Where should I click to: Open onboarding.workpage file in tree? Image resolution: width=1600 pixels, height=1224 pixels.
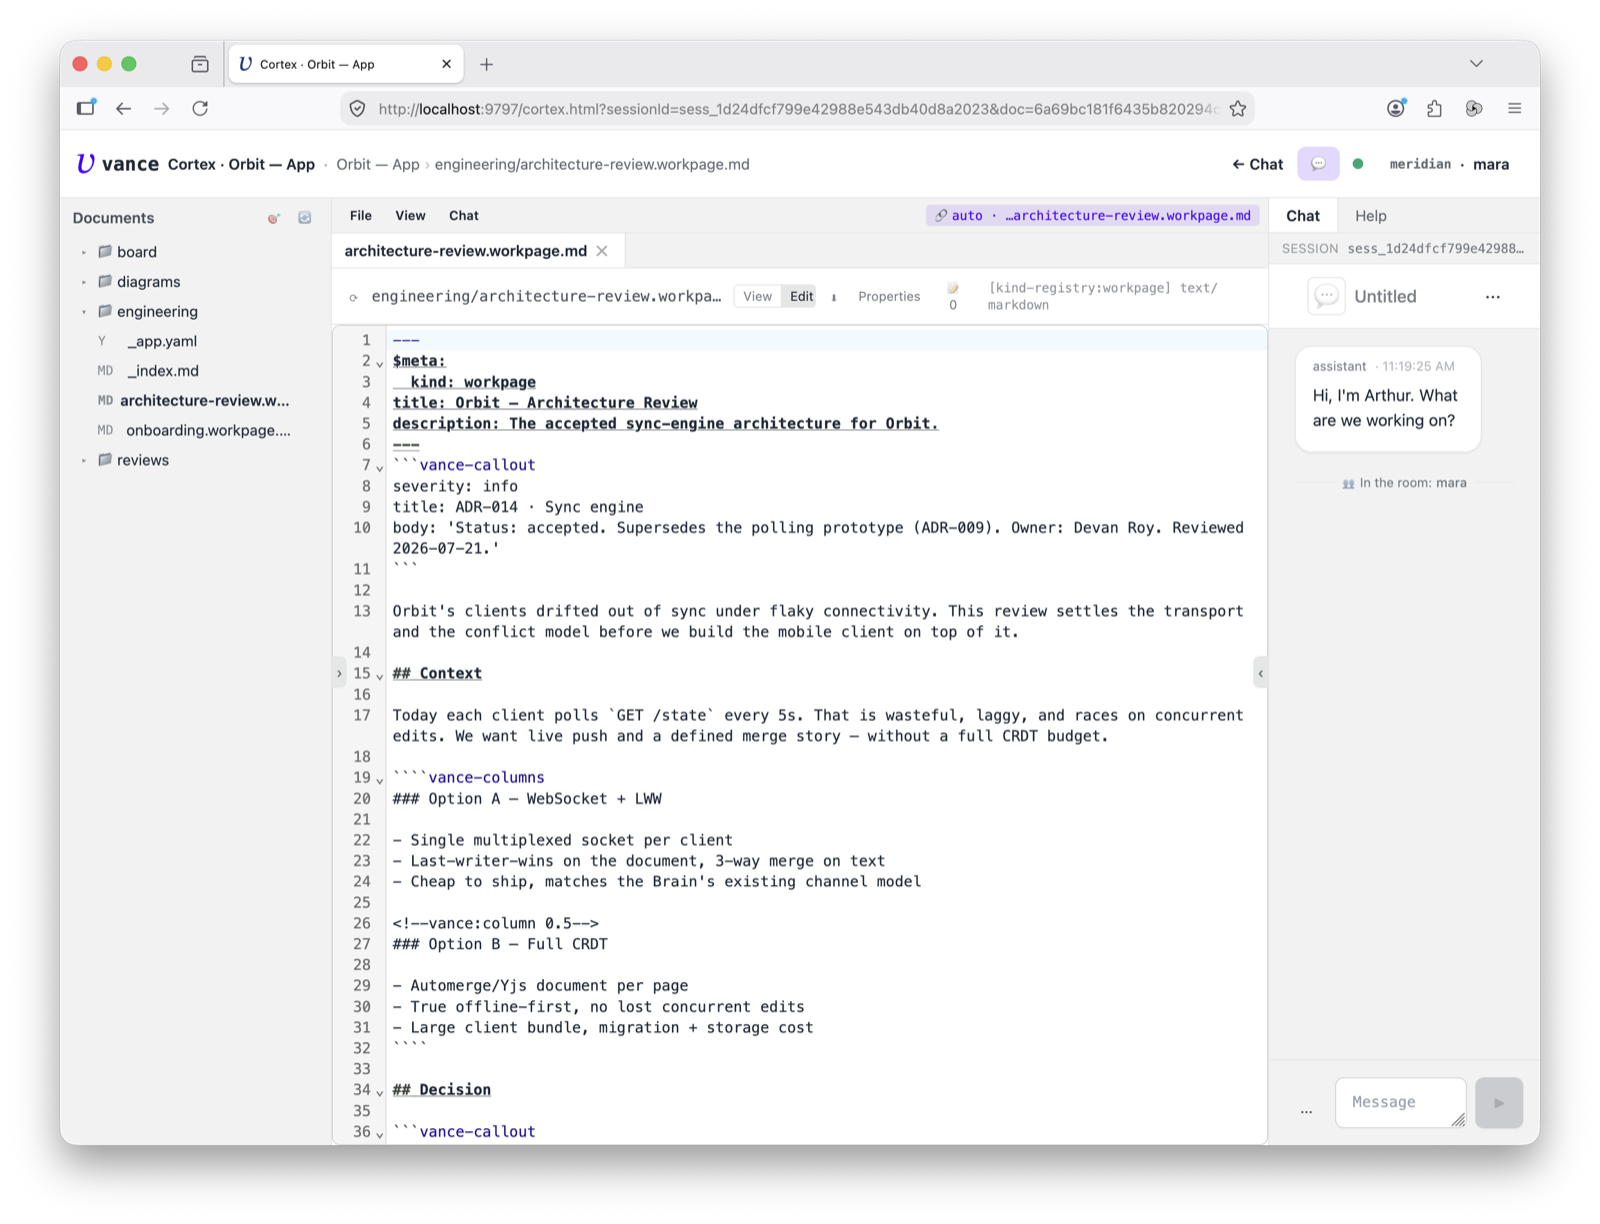pos(208,430)
